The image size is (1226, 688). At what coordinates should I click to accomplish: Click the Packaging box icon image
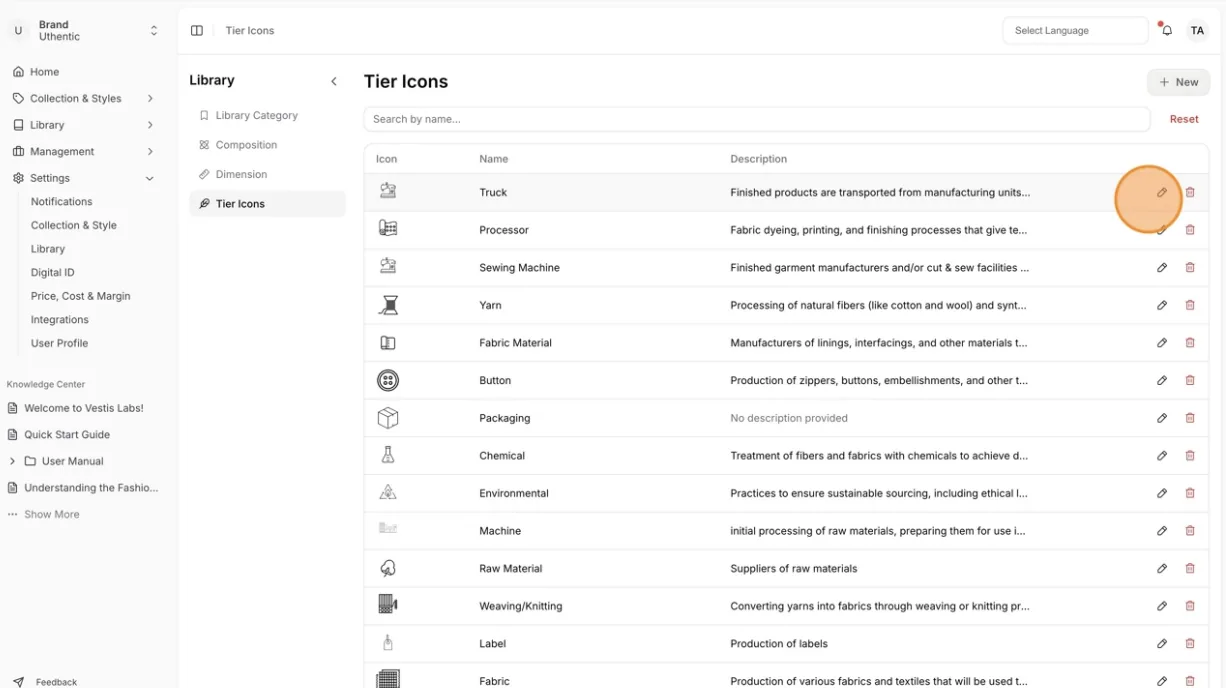(x=388, y=418)
